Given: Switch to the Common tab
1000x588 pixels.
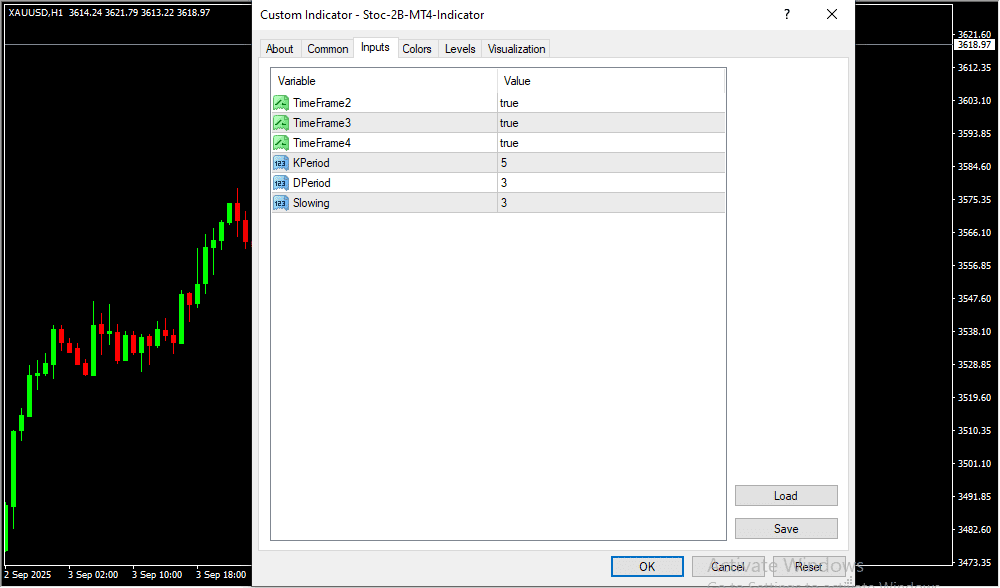Looking at the screenshot, I should click(328, 49).
